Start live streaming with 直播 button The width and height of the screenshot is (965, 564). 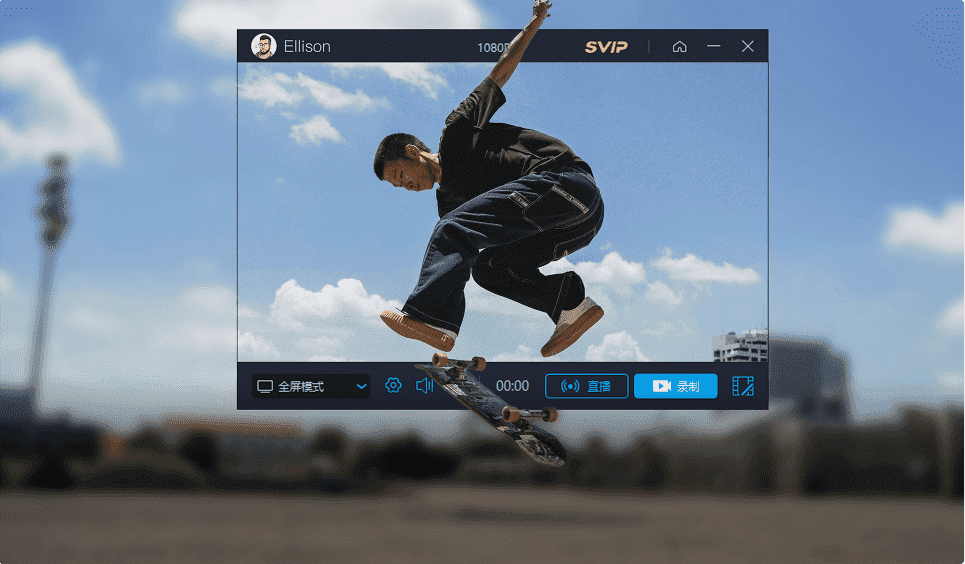586,386
